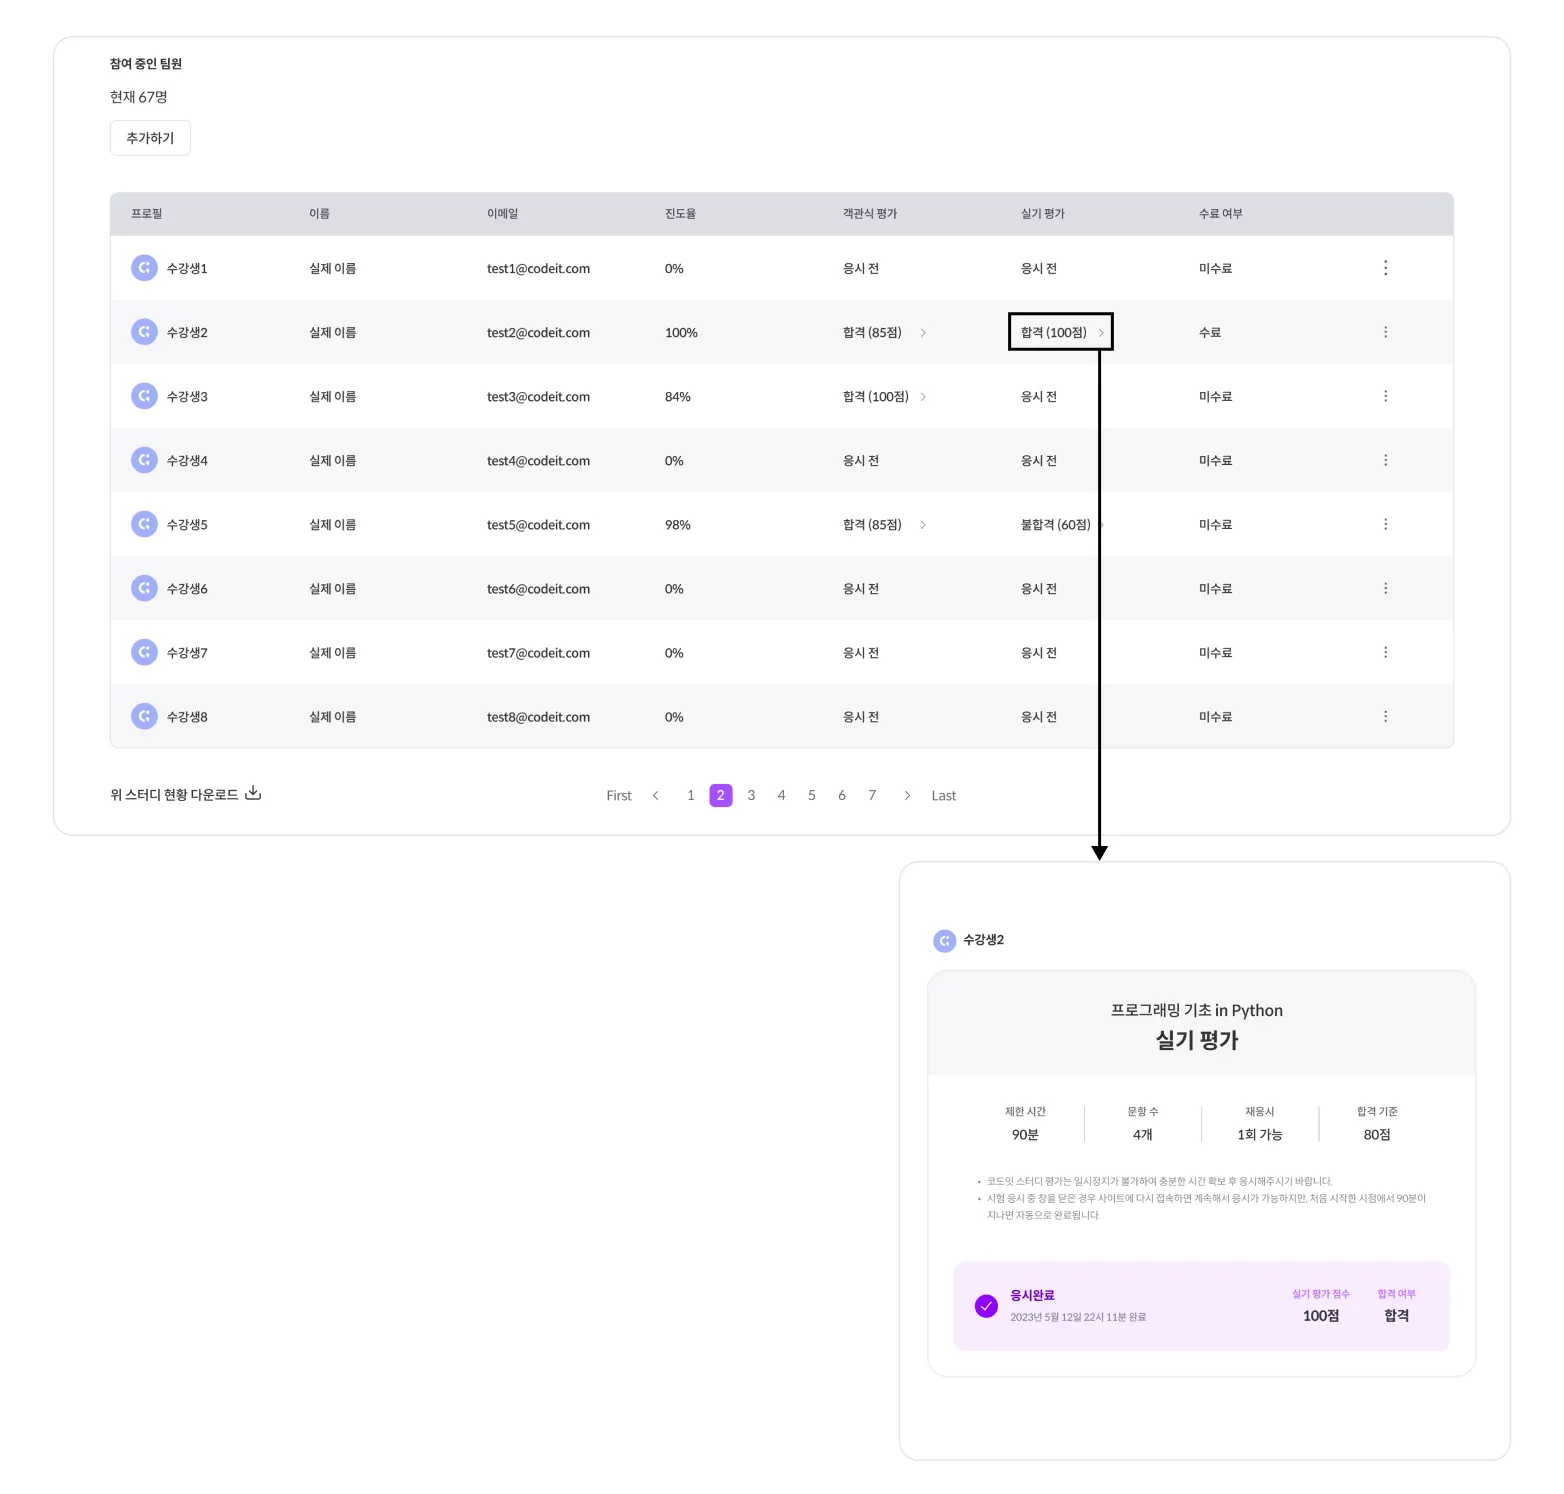The width and height of the screenshot is (1564, 1494).
Task: Click the download icon beside 스터디 현황 다운로드
Action: (x=253, y=793)
